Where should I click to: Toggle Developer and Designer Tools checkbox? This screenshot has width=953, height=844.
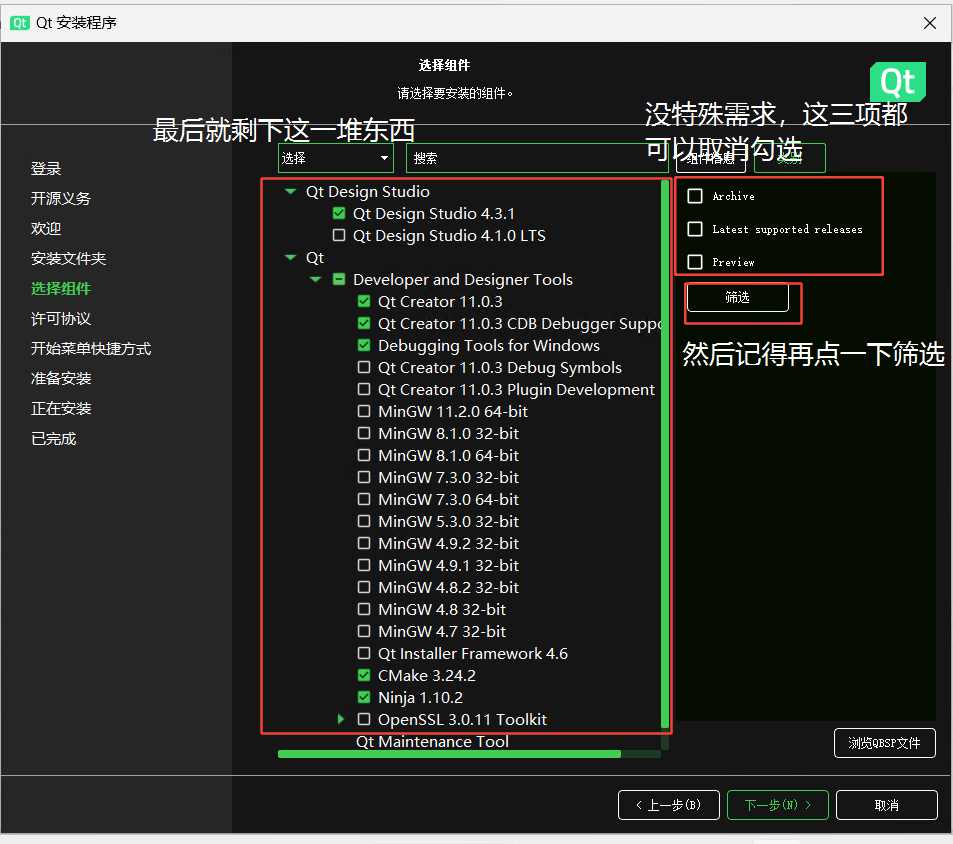[339, 280]
